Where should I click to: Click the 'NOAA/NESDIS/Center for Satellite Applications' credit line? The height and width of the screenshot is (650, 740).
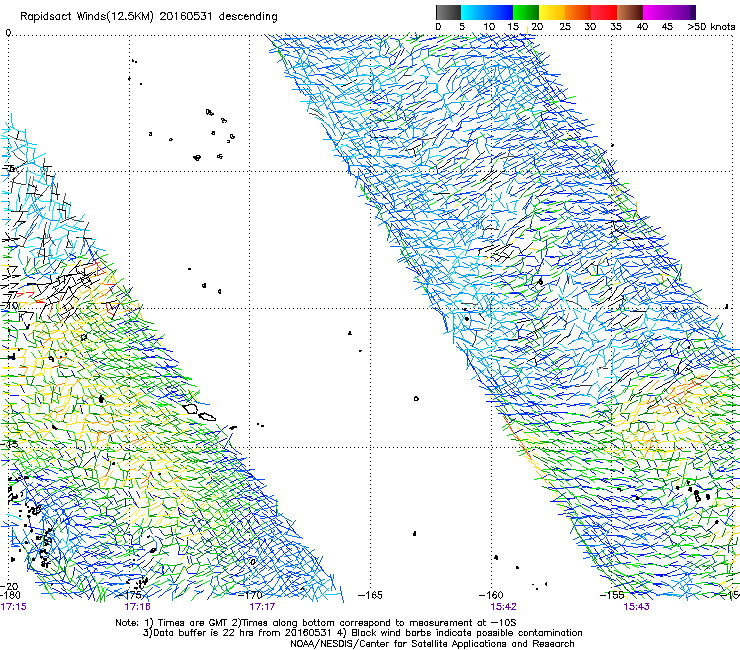click(x=432, y=644)
